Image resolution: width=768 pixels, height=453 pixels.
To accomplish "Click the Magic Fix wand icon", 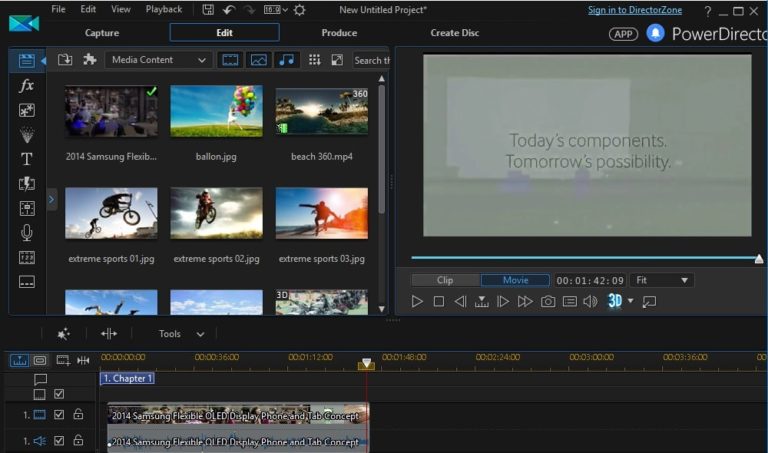I will [x=64, y=334].
